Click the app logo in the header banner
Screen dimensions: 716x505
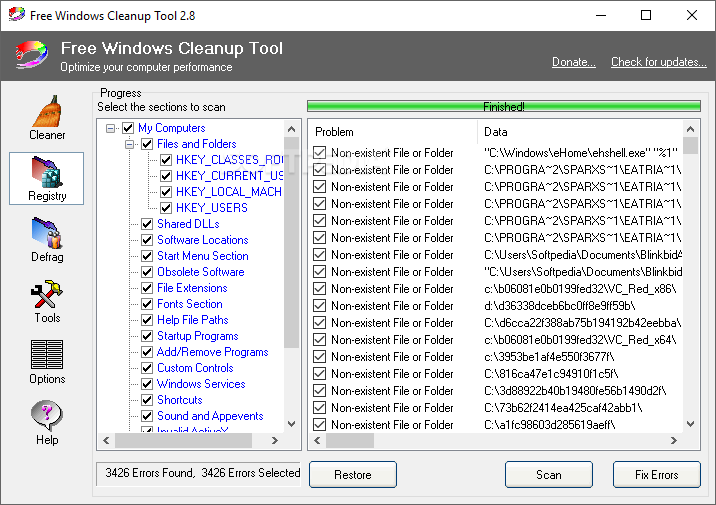[x=31, y=55]
